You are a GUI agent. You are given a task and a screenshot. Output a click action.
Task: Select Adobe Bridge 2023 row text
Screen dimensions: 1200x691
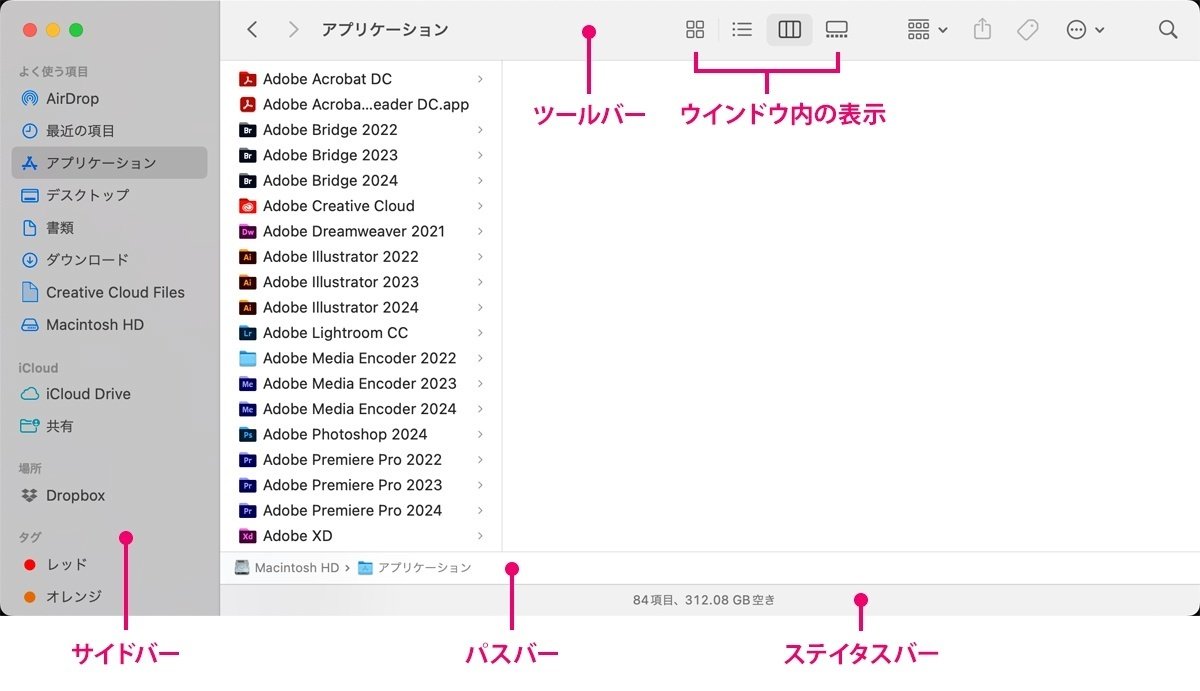click(x=330, y=155)
